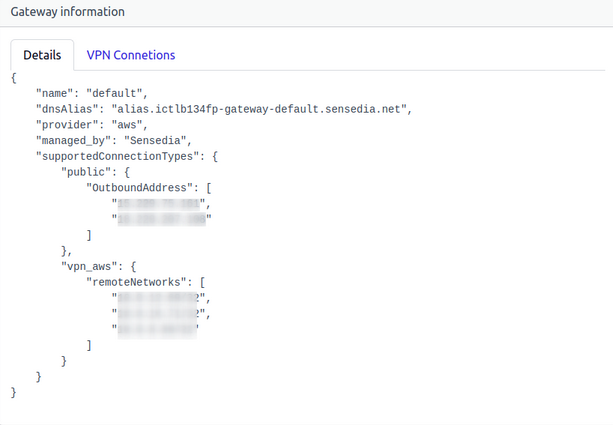Click the second blurred outbound address
This screenshot has height=425, width=613.
pyautogui.click(x=160, y=220)
